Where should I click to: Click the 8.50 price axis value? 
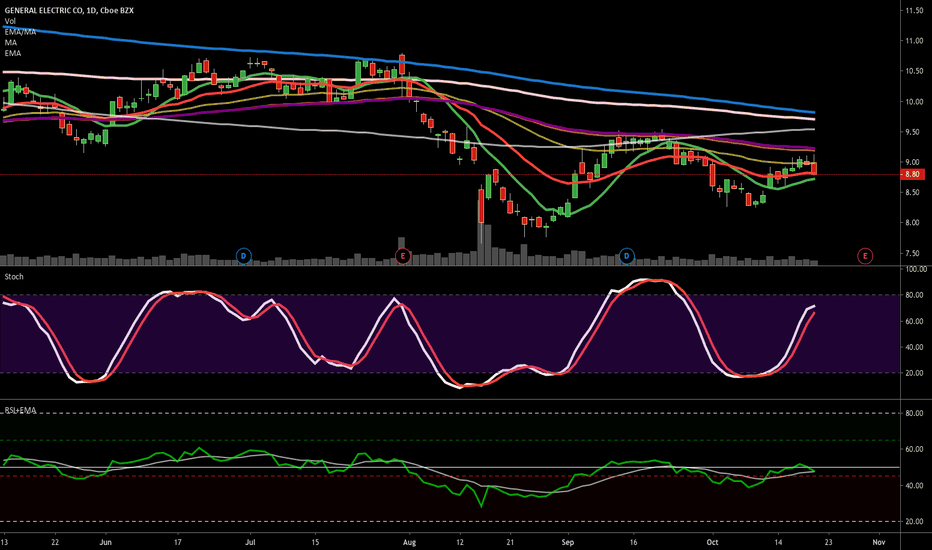click(x=914, y=192)
